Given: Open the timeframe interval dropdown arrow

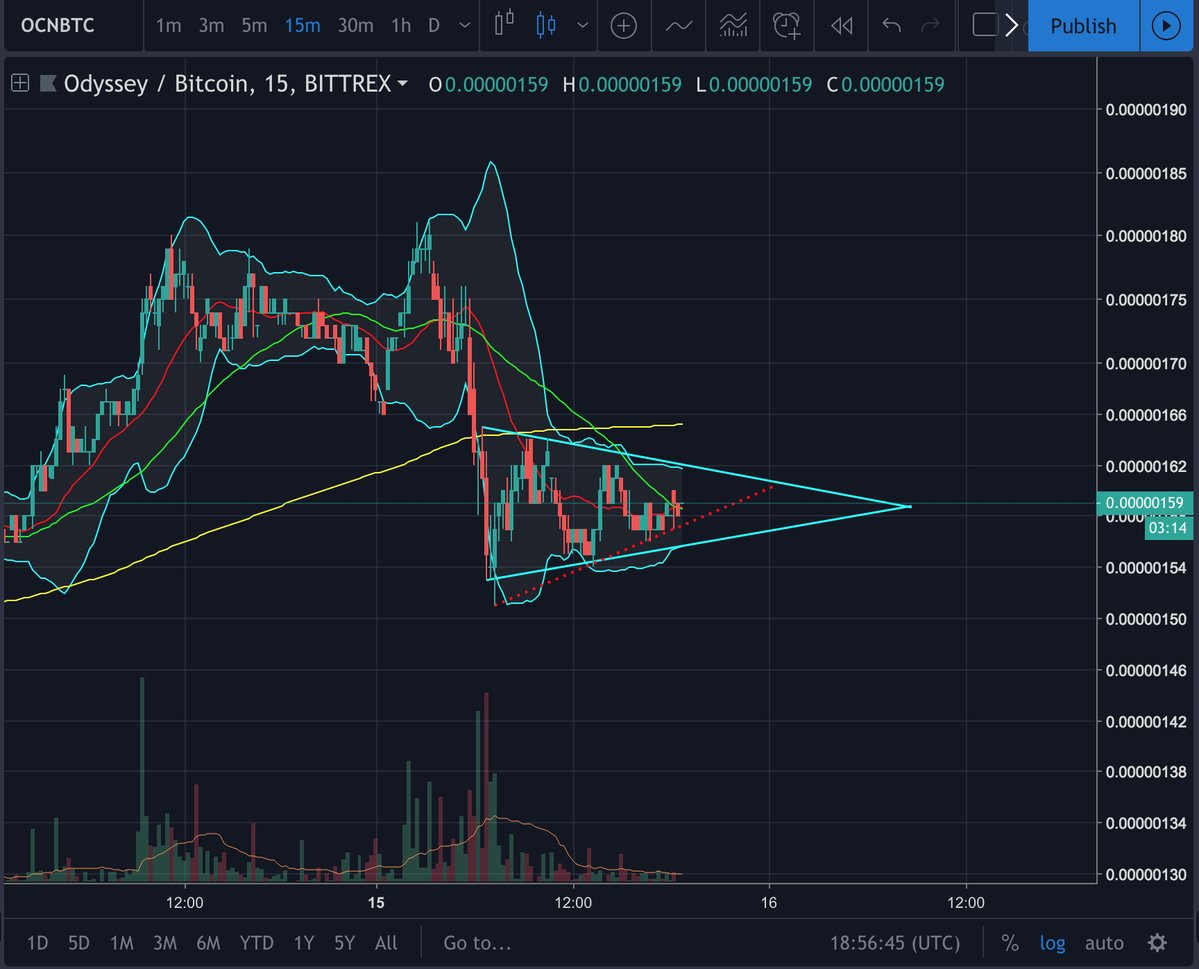Looking at the screenshot, I should [x=464, y=25].
